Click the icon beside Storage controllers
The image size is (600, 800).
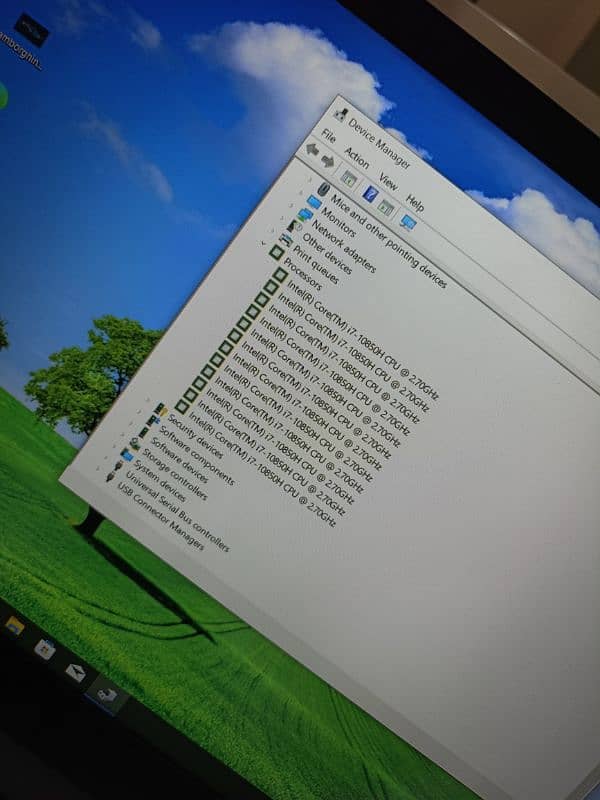point(135,444)
